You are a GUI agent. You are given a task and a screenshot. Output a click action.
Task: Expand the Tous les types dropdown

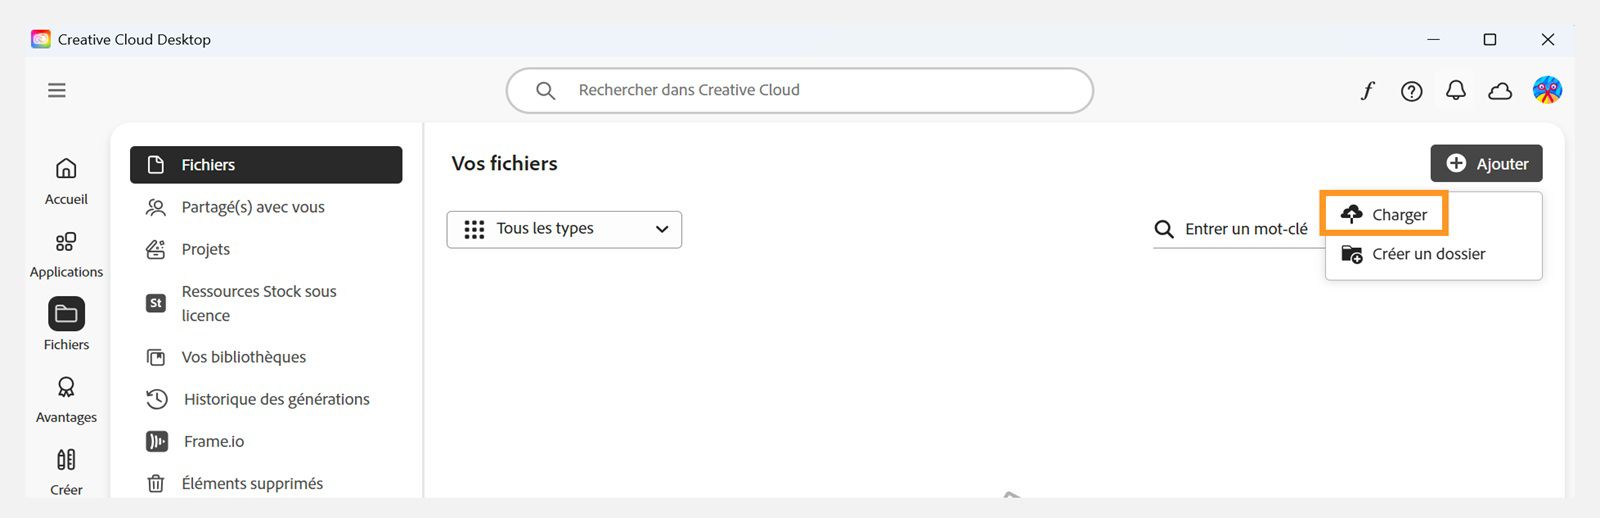[564, 229]
